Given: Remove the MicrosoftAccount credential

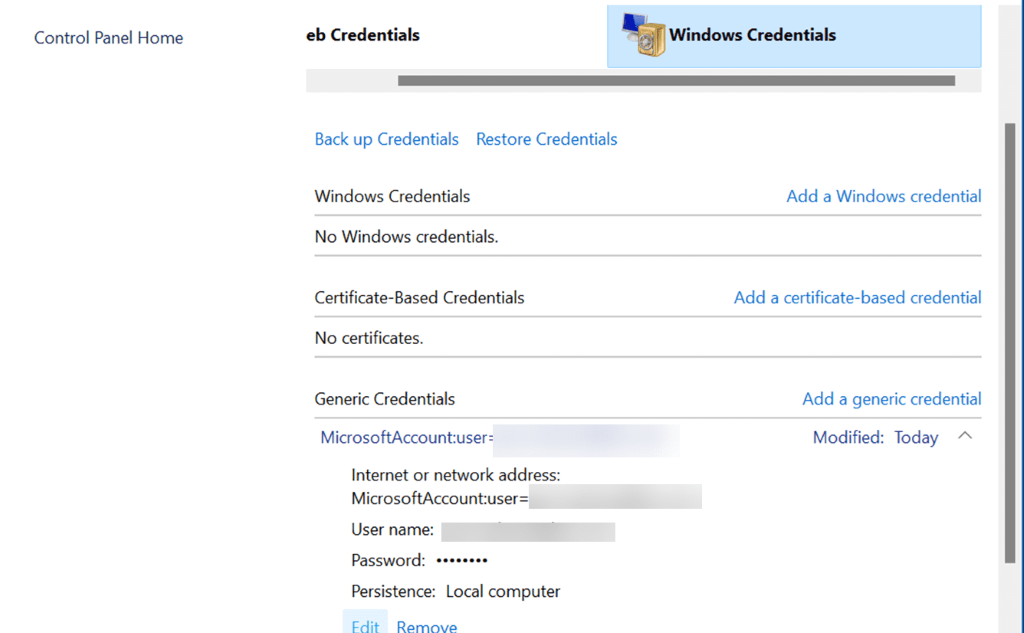Looking at the screenshot, I should tap(426, 626).
